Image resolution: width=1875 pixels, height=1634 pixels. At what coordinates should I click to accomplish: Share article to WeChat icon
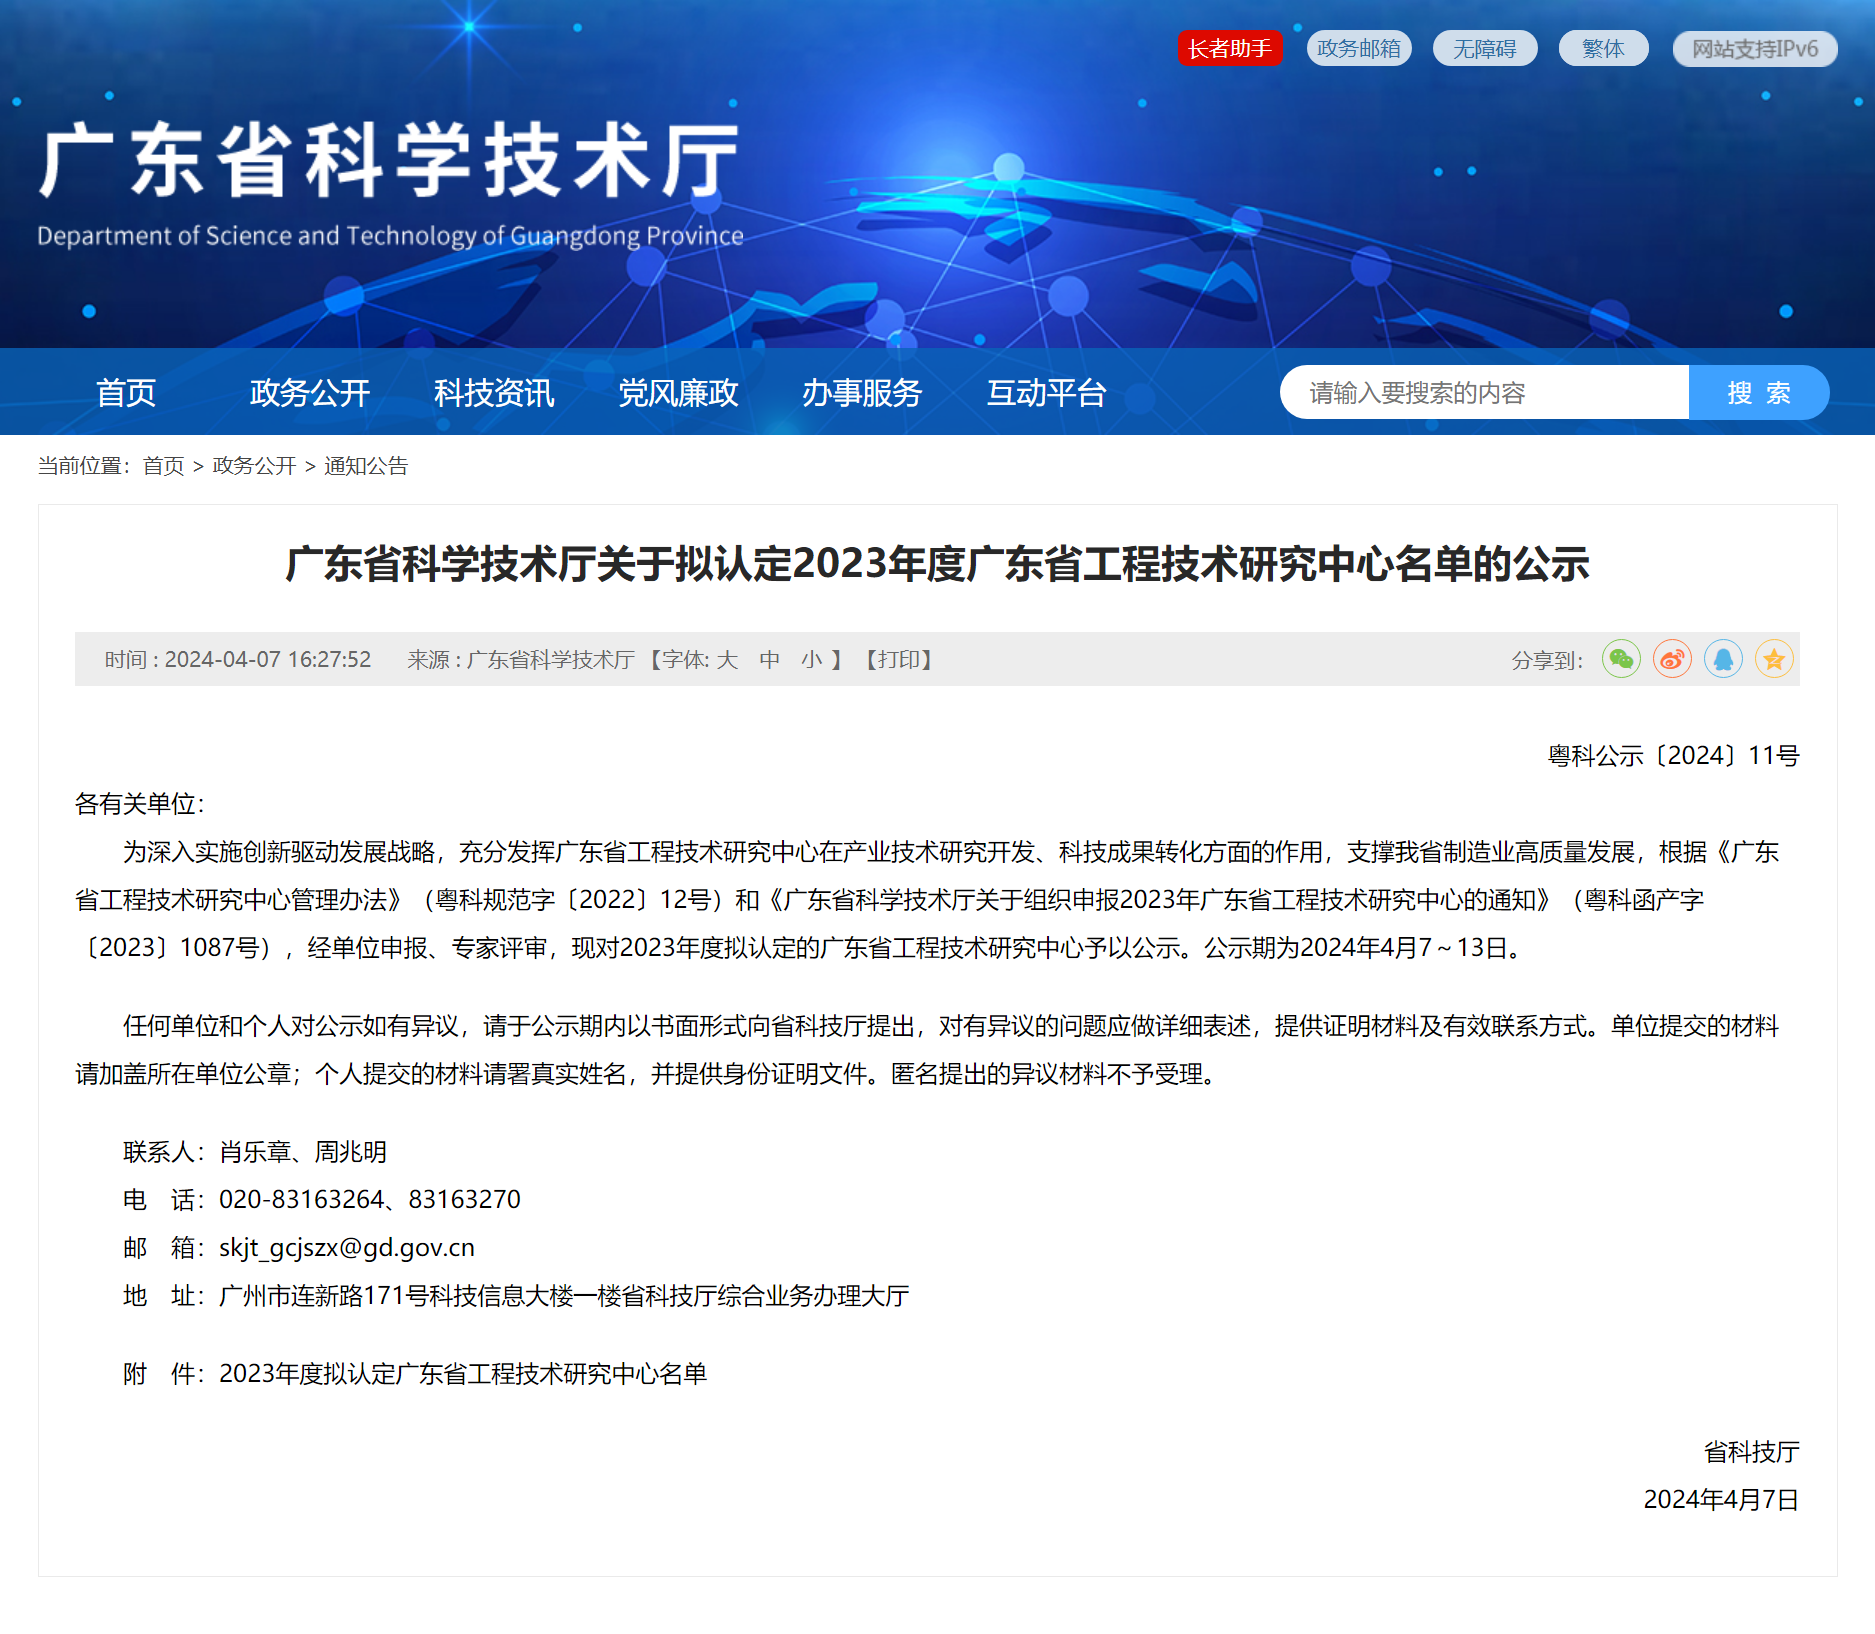pyautogui.click(x=1621, y=659)
